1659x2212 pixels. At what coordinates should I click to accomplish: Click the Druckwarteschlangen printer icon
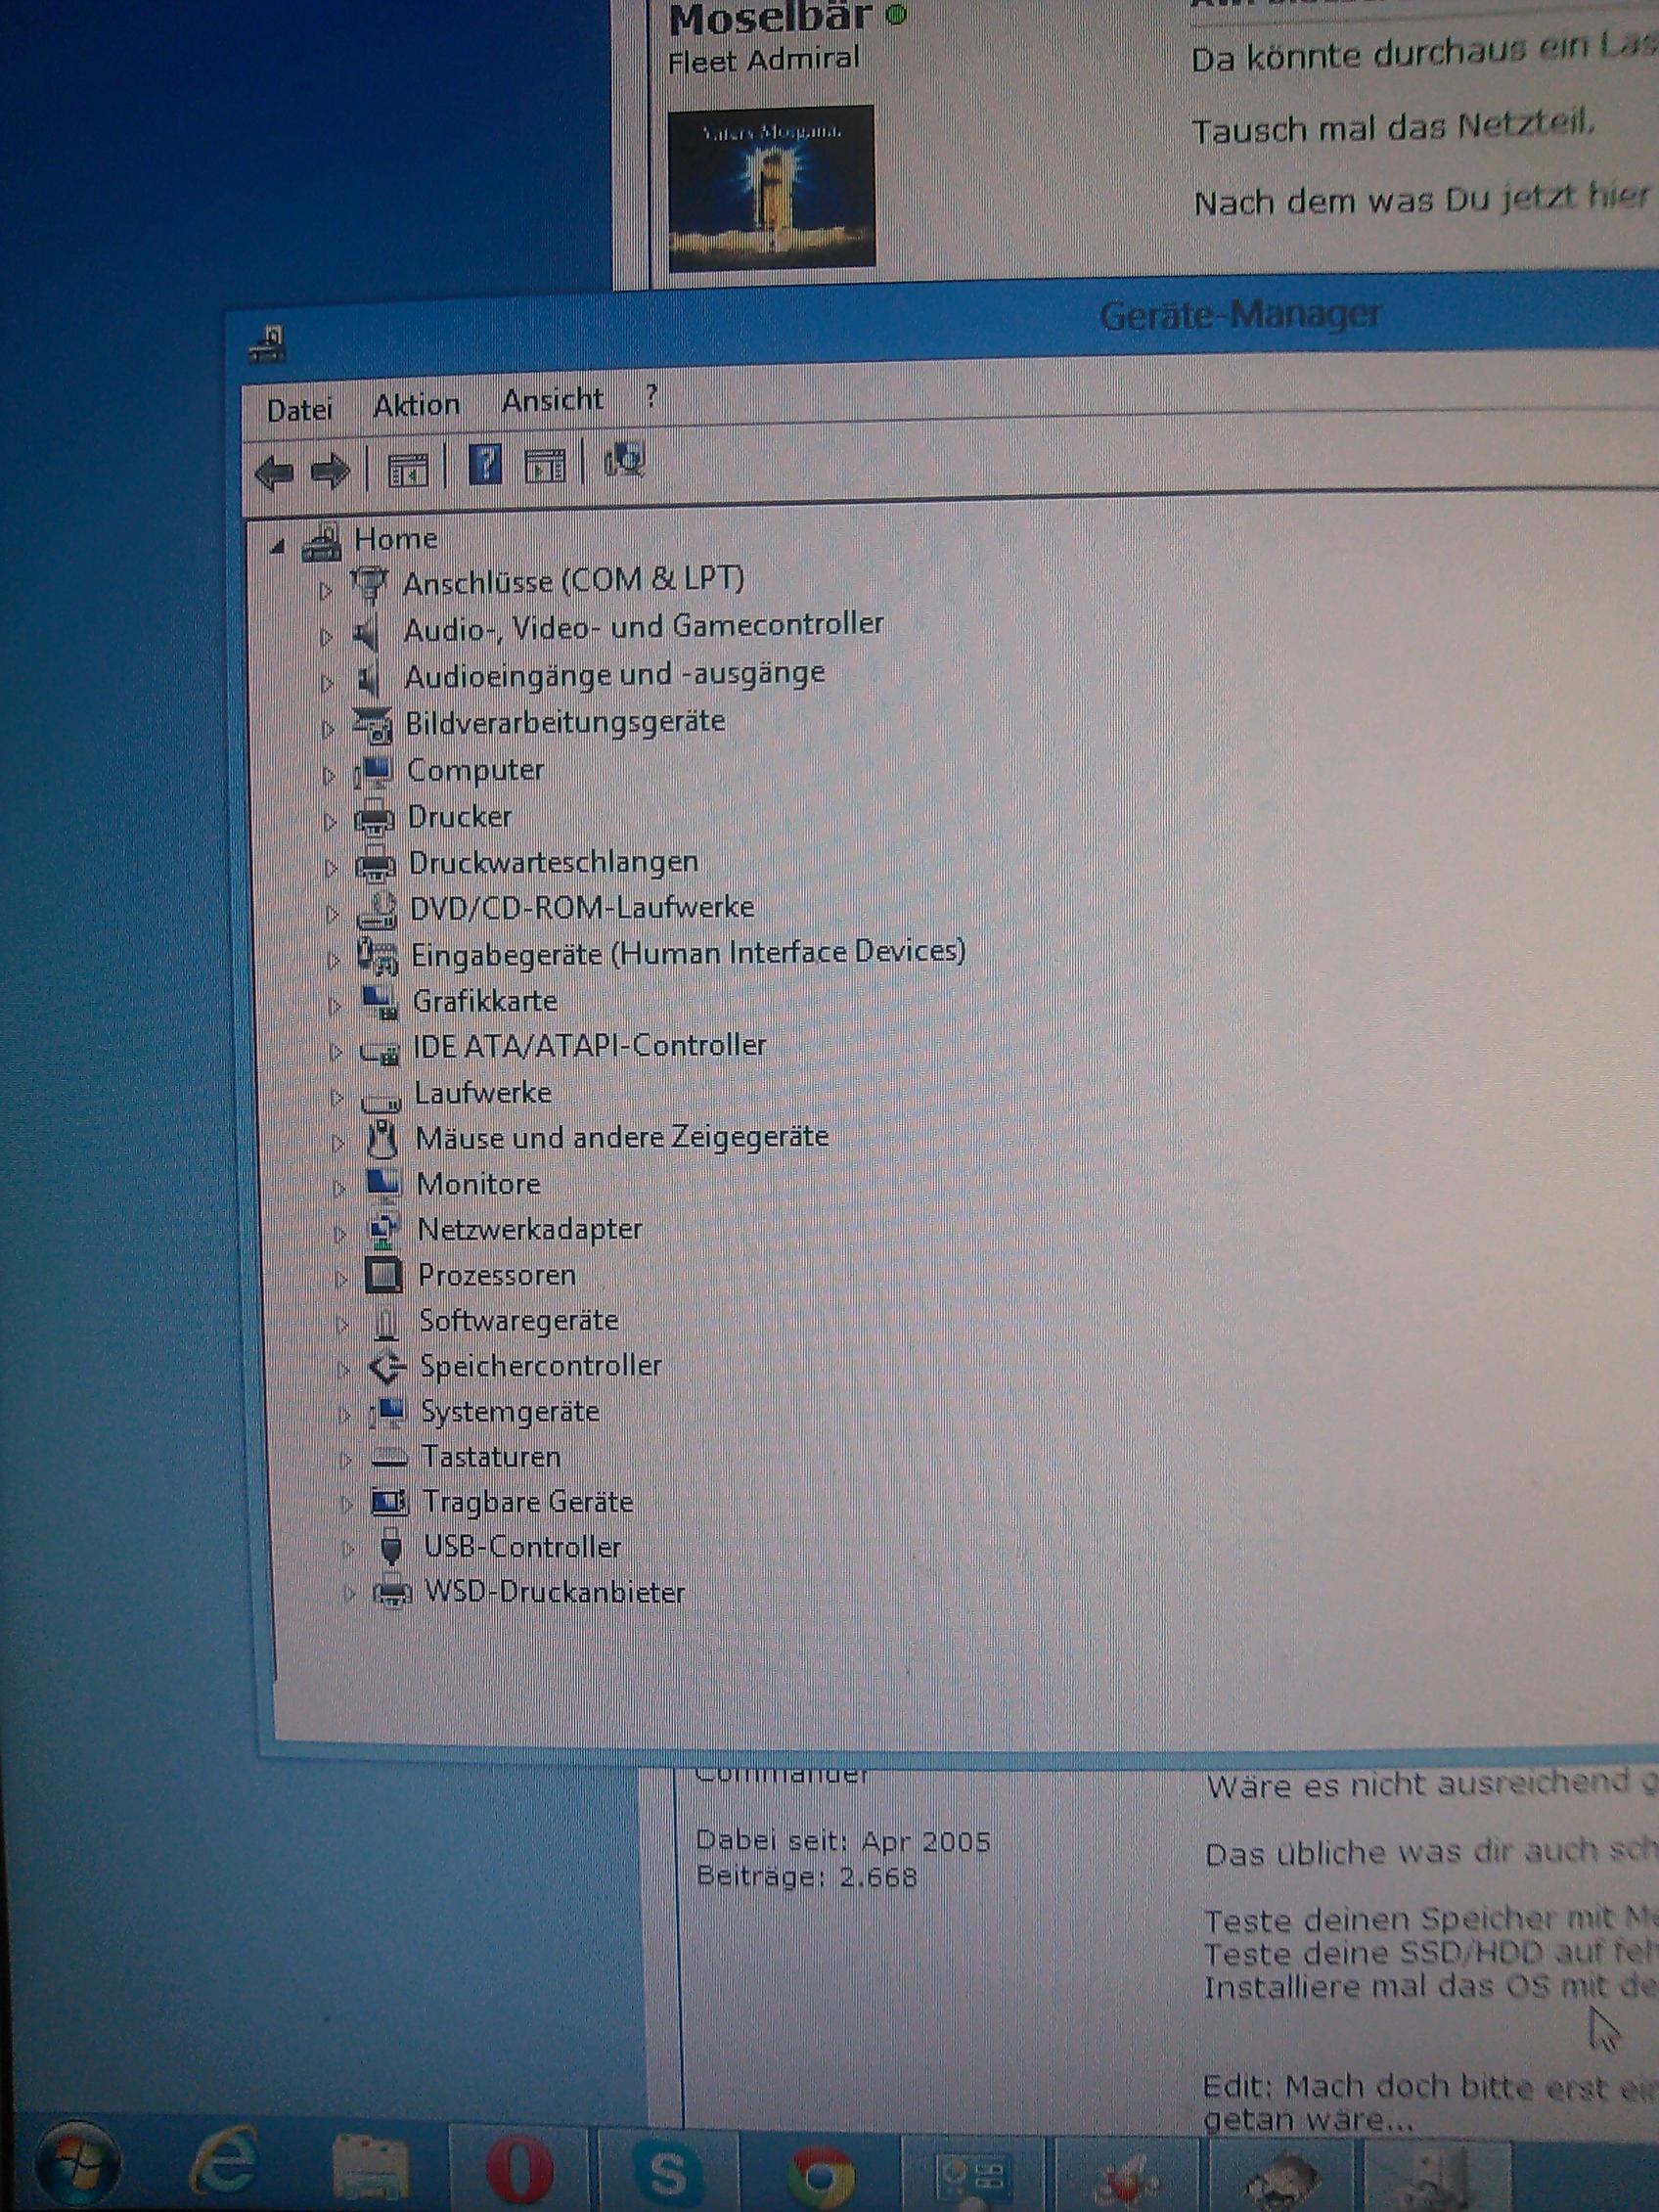click(x=376, y=865)
